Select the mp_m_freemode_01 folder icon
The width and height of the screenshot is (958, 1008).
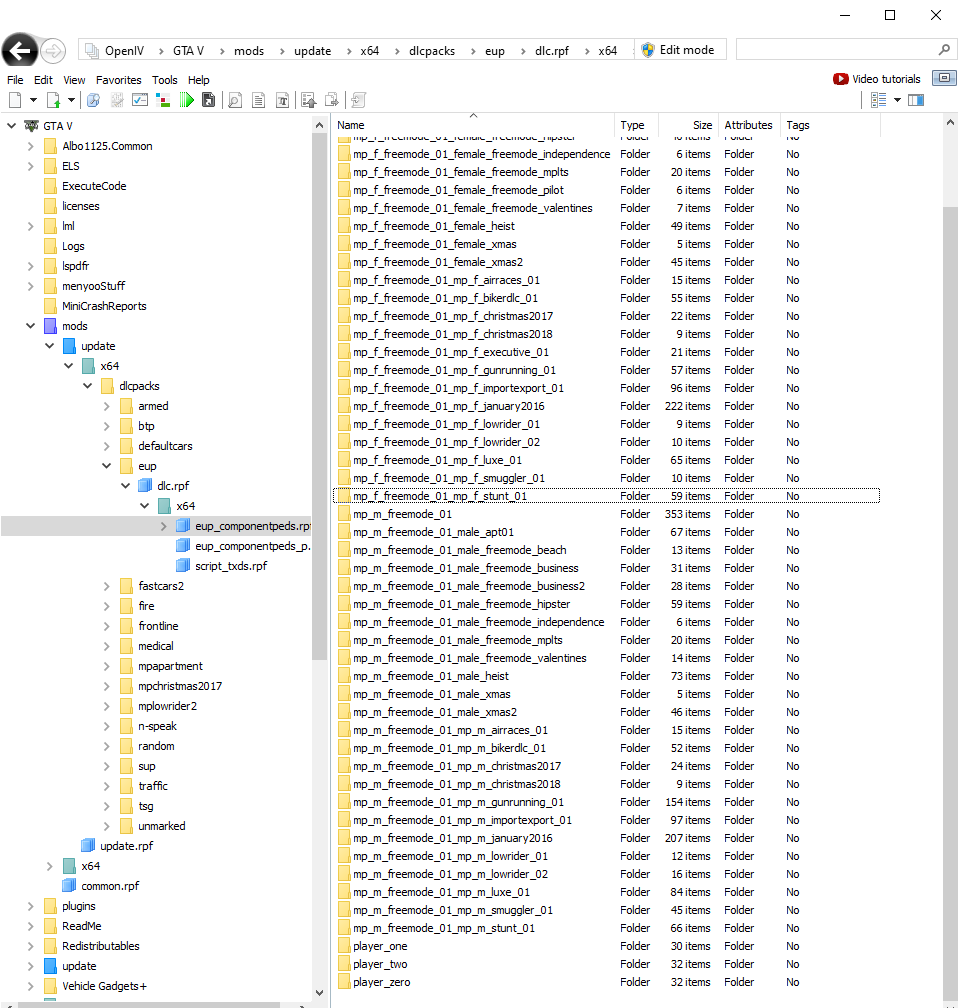click(x=344, y=514)
